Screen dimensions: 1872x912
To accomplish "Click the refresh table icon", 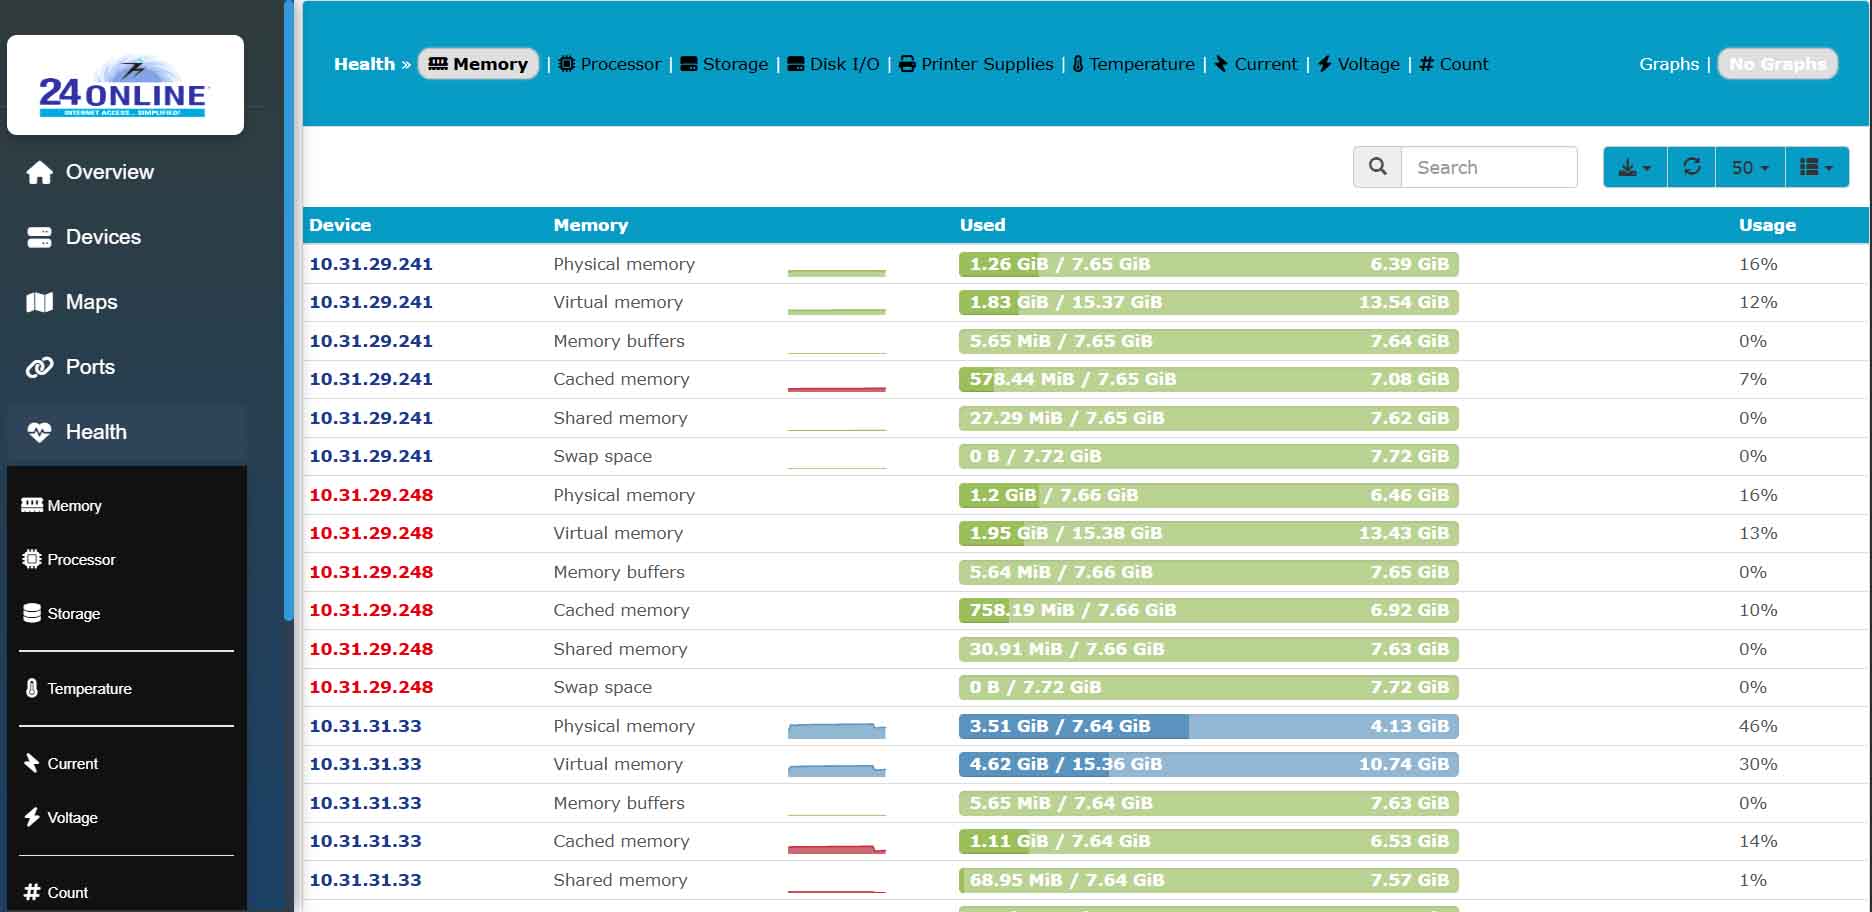I will click(1692, 167).
